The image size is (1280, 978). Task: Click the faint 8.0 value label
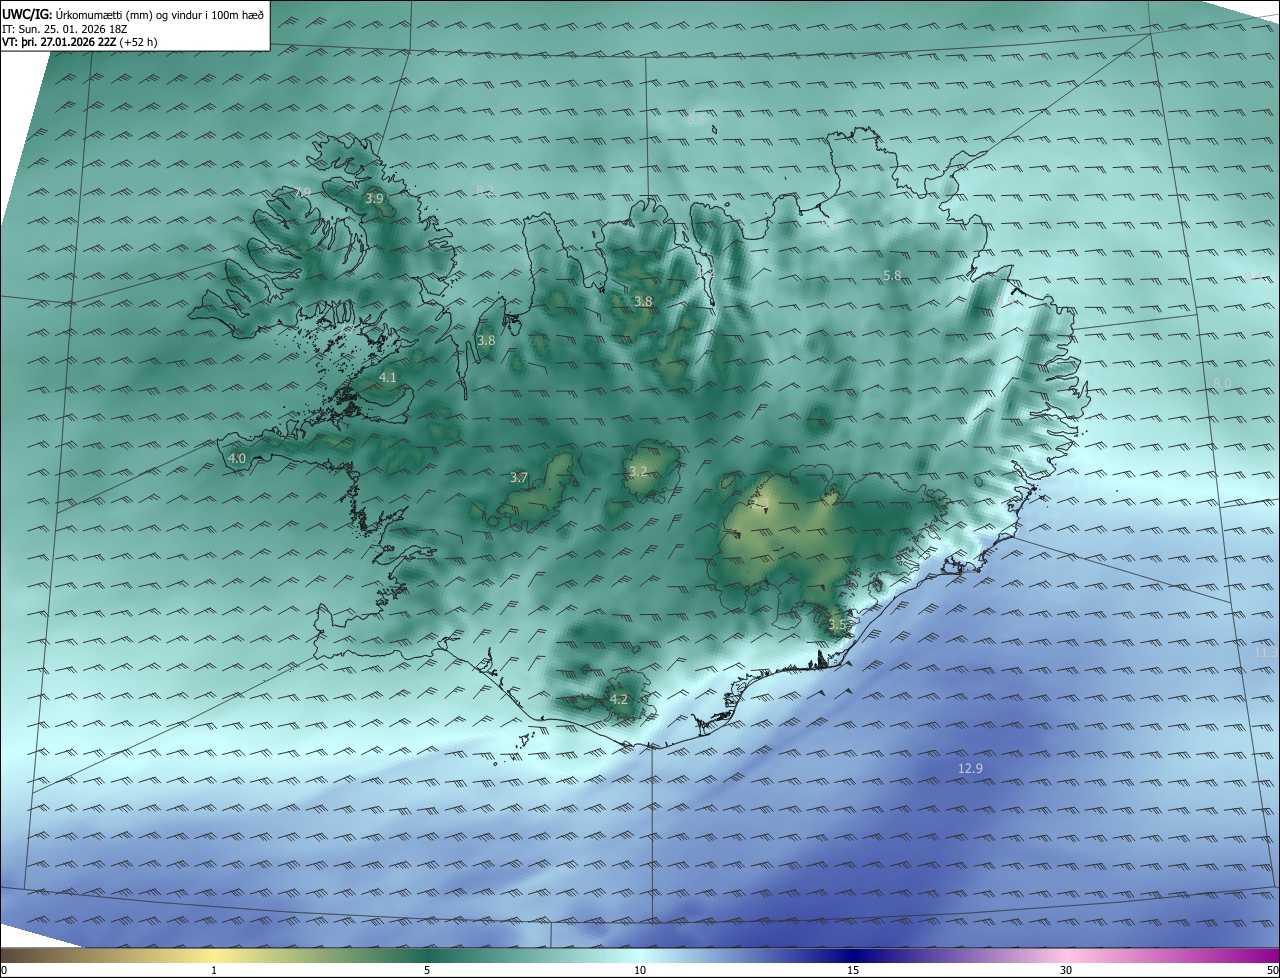tap(1222, 383)
